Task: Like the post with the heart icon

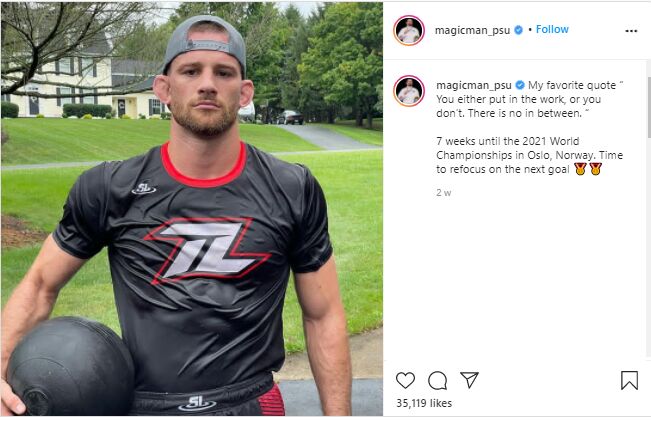Action: click(x=405, y=380)
